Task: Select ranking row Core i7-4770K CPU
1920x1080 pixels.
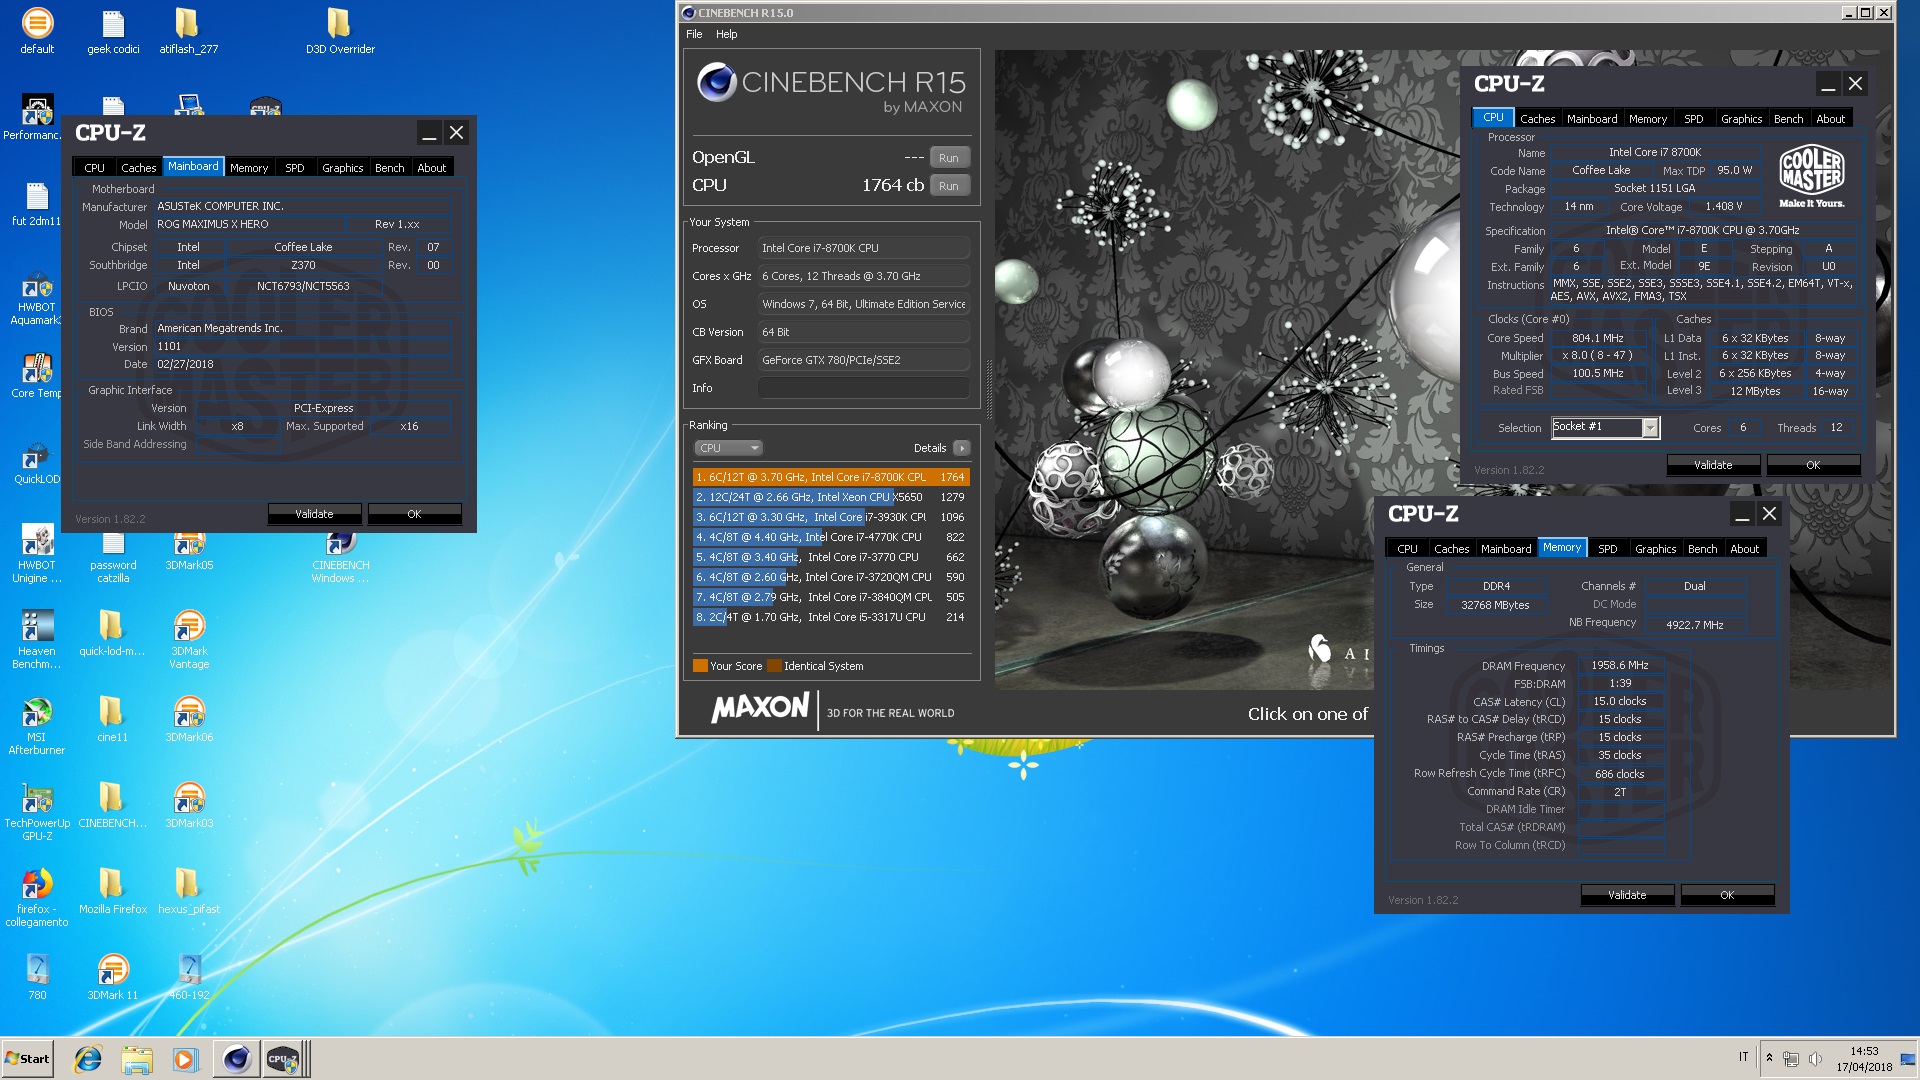Action: click(x=831, y=537)
